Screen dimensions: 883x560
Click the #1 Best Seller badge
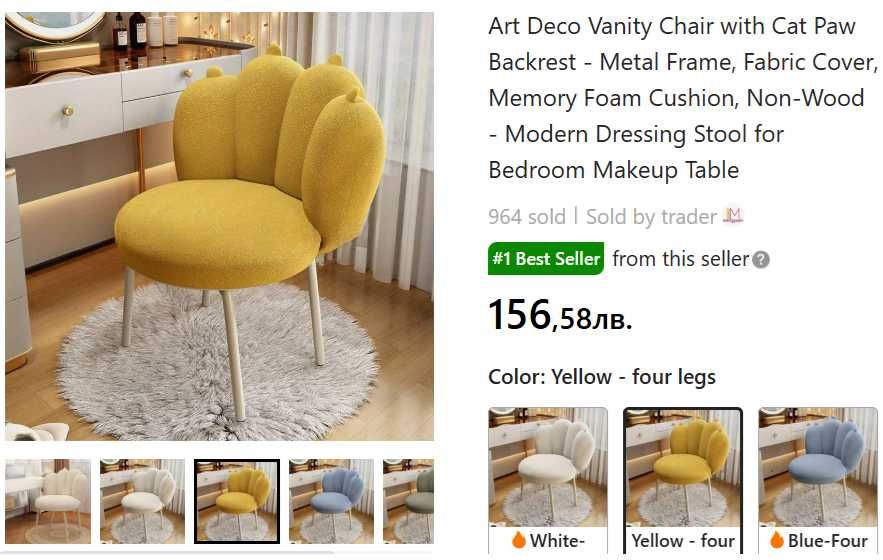pos(546,259)
